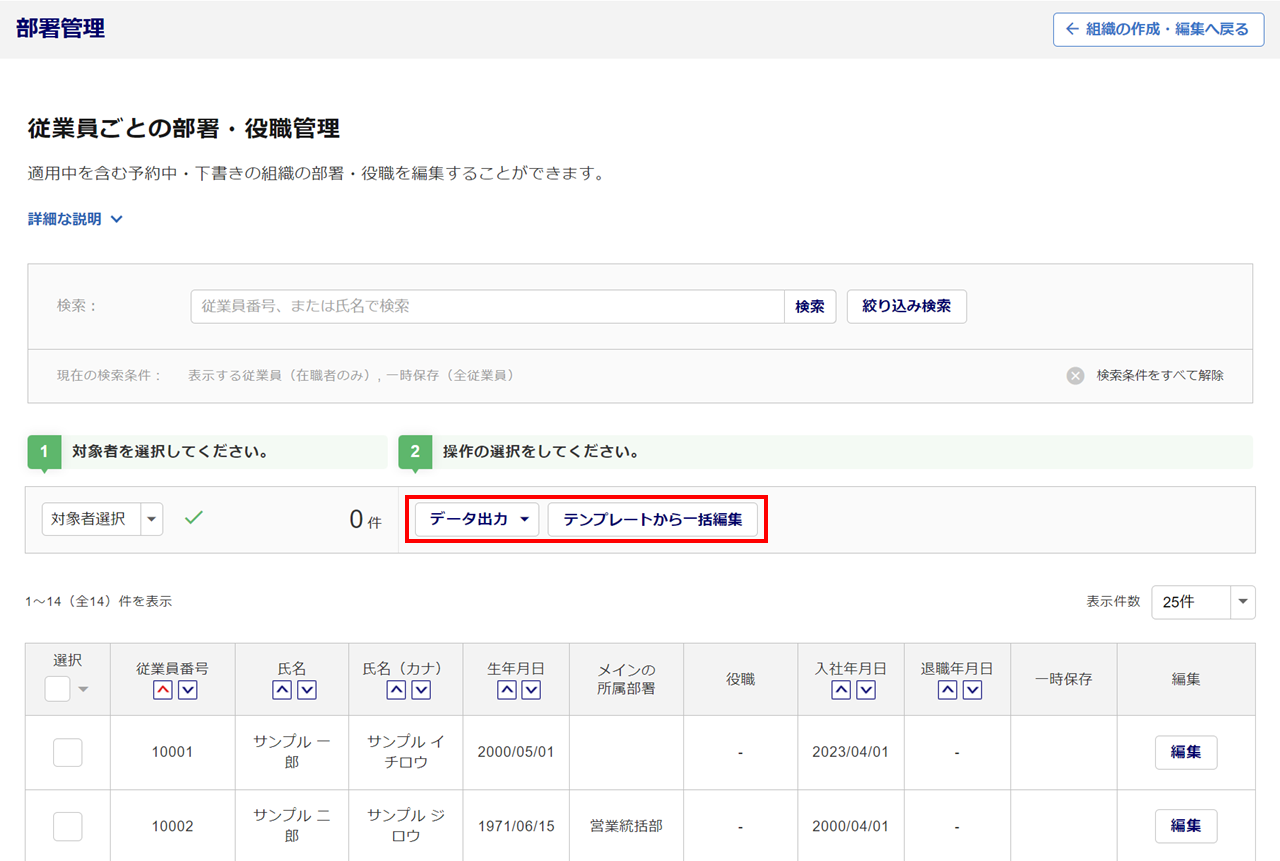Sort 氏名 column descending arrow

point(307,690)
